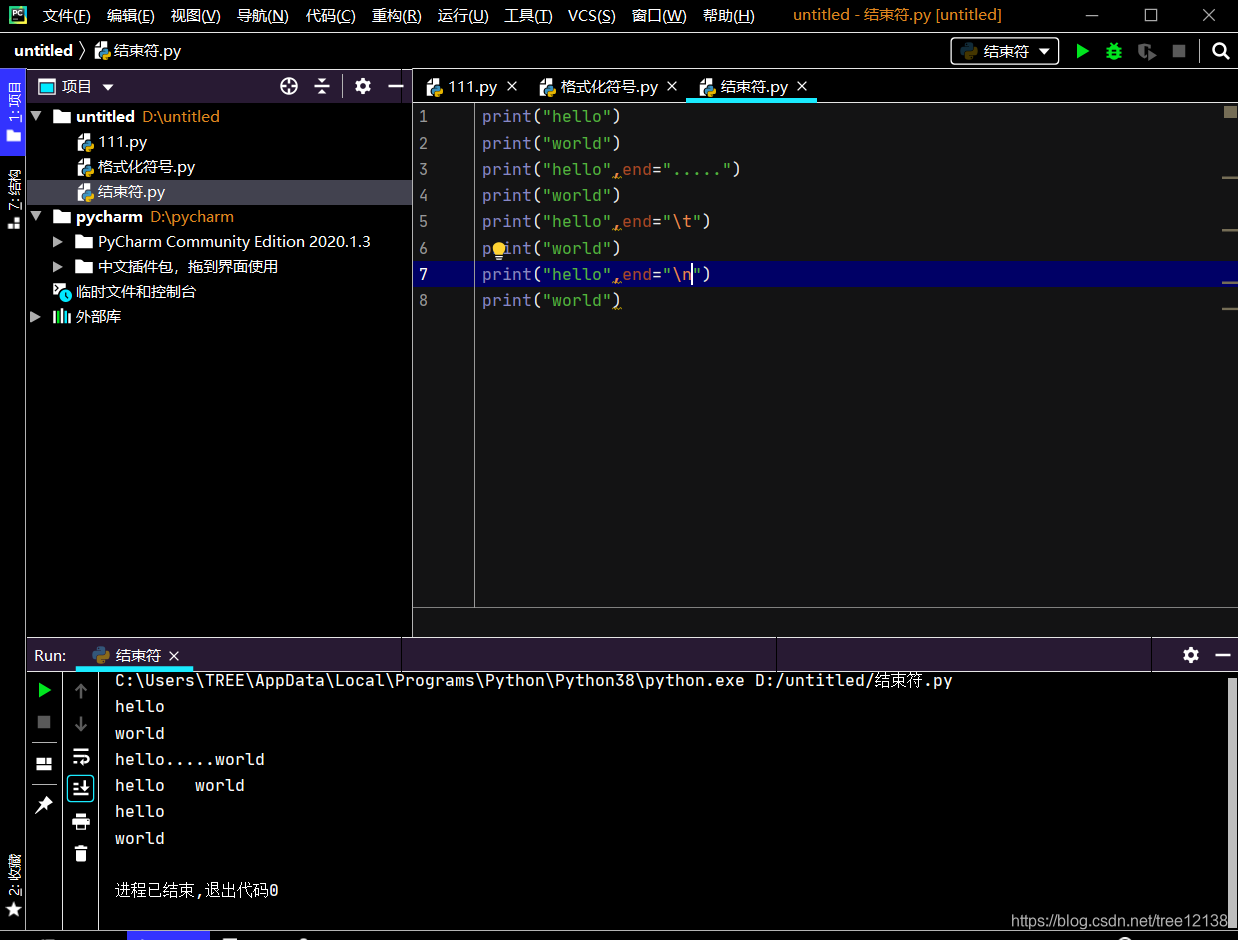Open the 2:收藏 favorites tool window

point(13,884)
